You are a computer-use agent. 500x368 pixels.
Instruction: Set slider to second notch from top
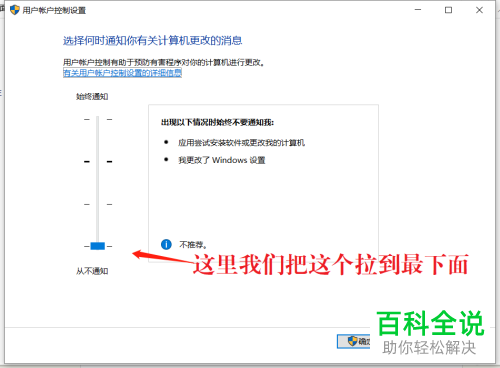click(98, 162)
